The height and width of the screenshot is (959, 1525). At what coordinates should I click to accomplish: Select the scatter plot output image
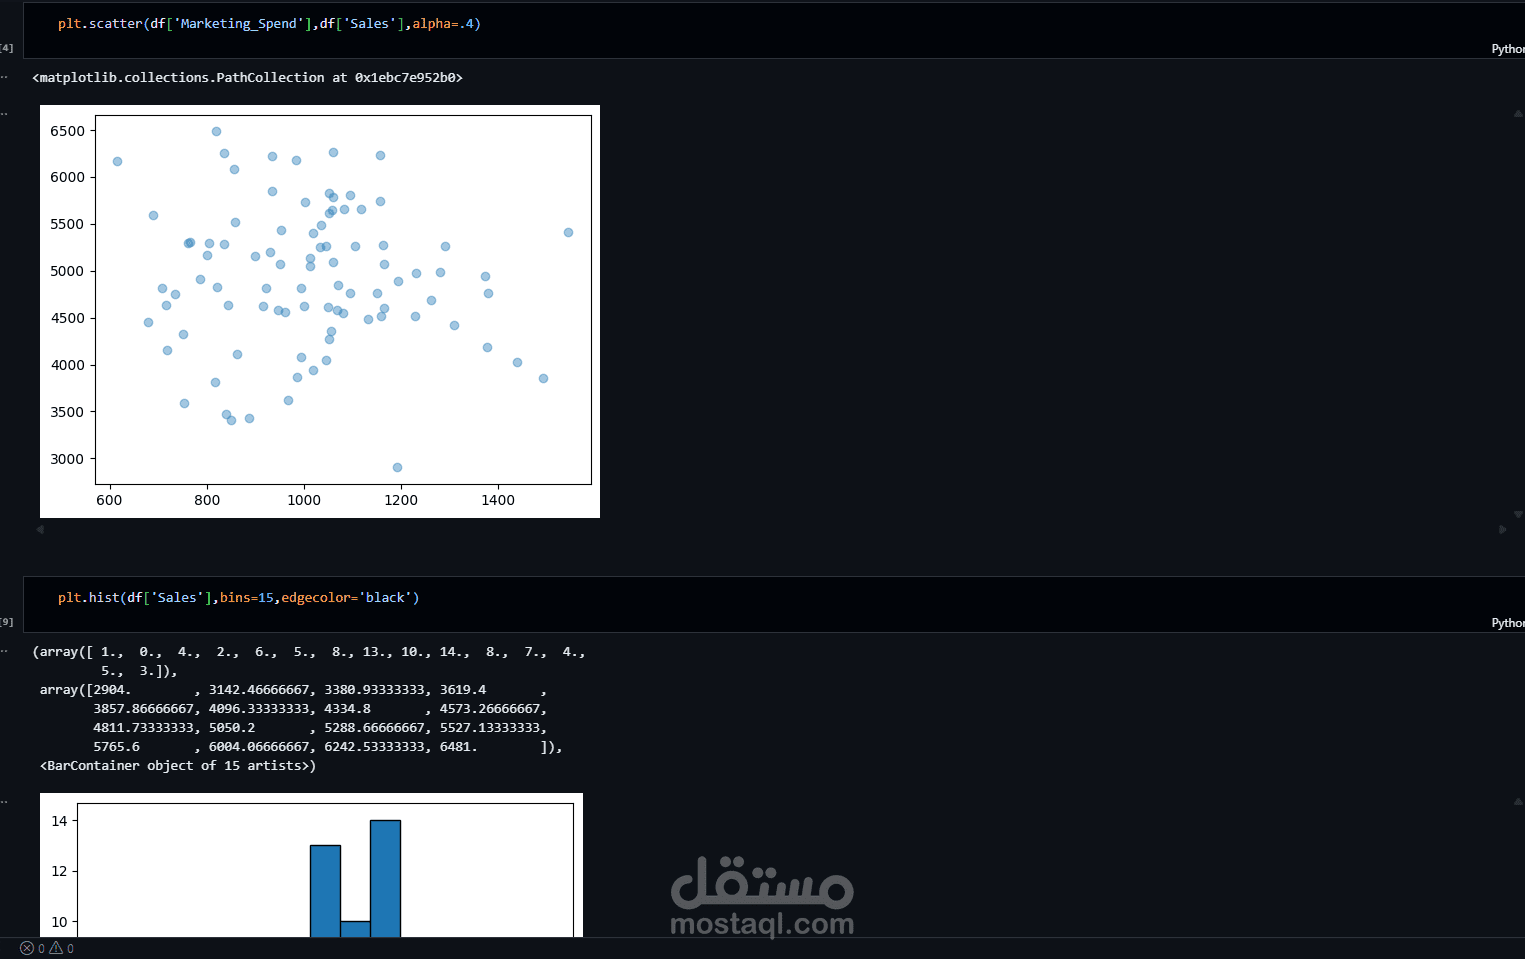tap(320, 311)
